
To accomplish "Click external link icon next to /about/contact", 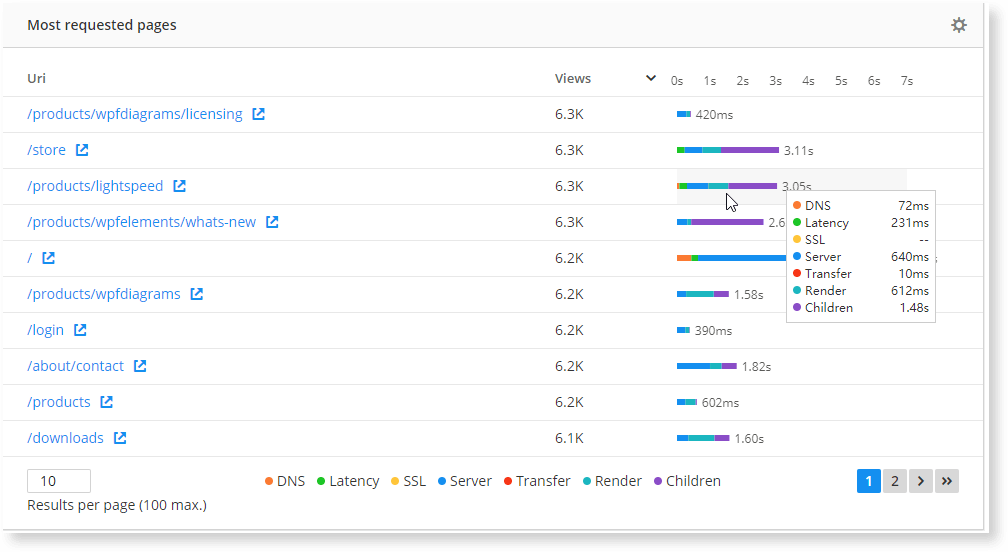I will pos(140,366).
